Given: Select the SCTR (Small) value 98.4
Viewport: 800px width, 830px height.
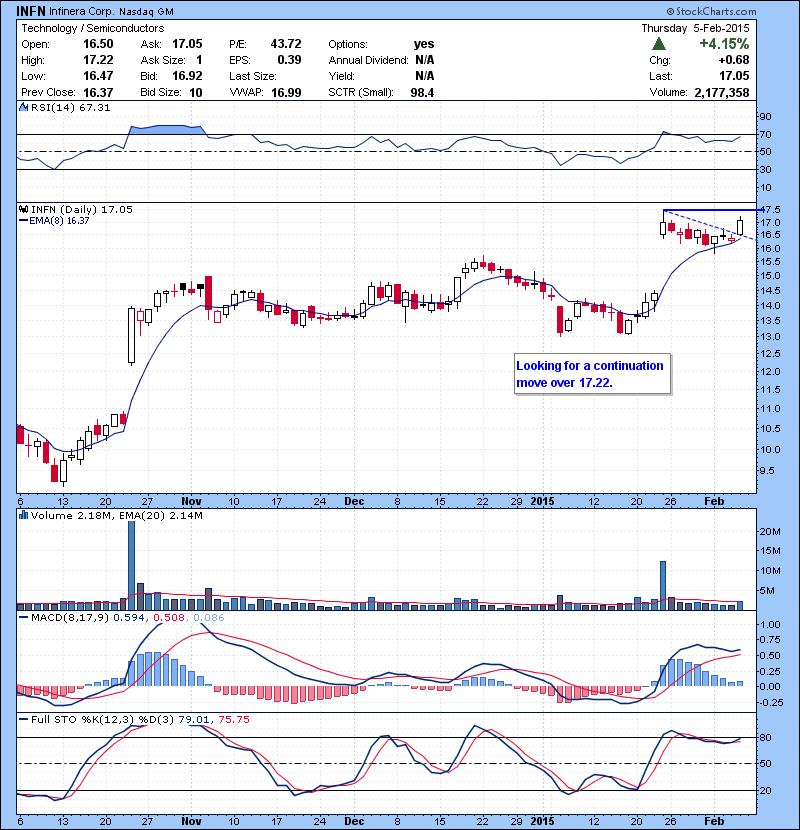Looking at the screenshot, I should click(424, 92).
